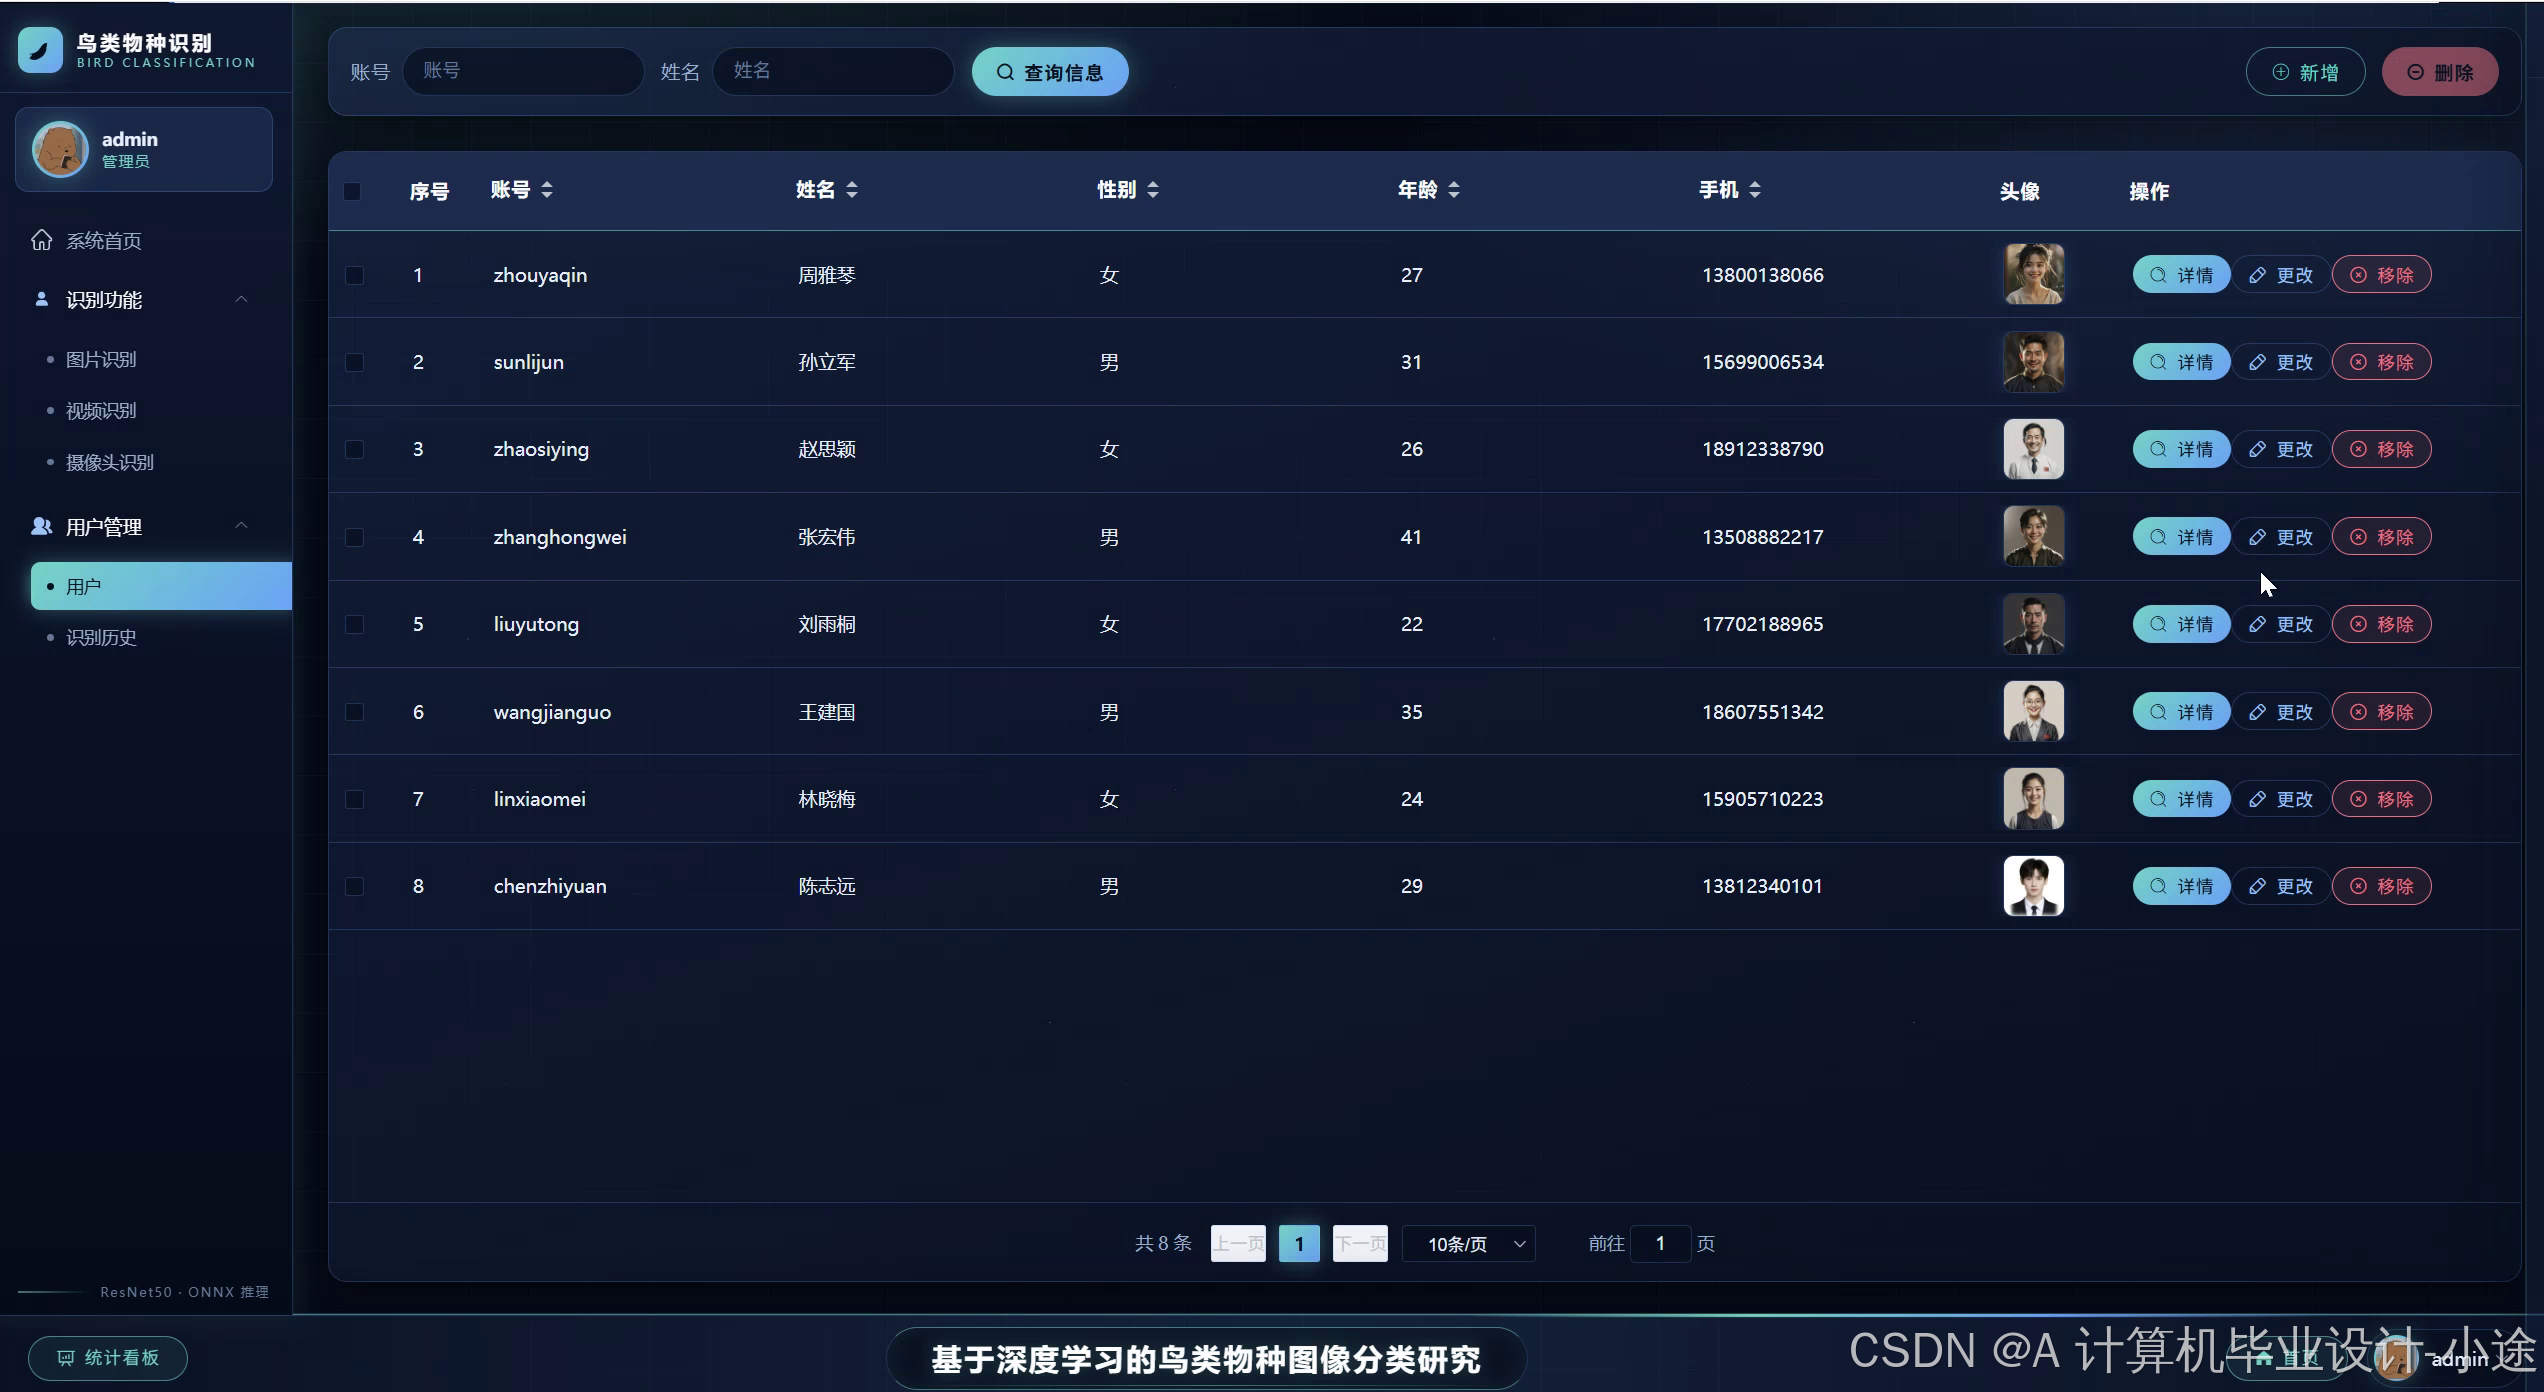2544x1392 pixels.
Task: Click 更改 for user wangjianguo
Action: pos(2281,712)
